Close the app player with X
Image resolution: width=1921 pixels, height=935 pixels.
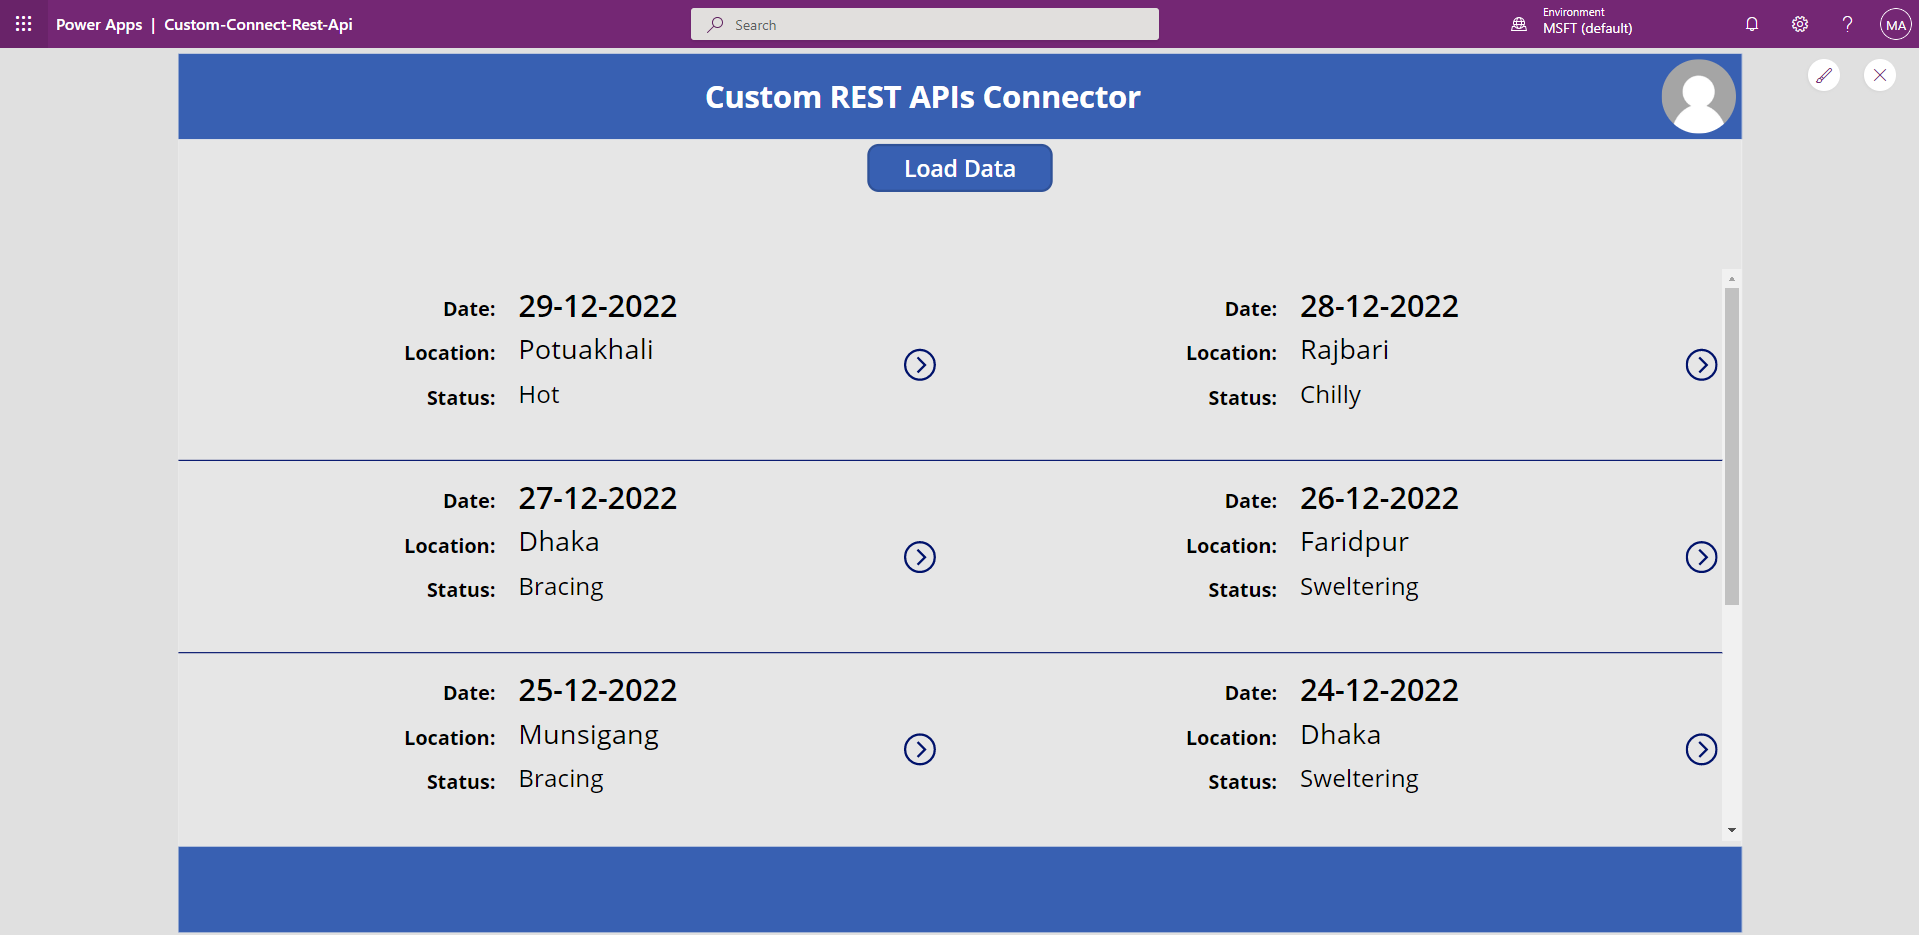1879,75
